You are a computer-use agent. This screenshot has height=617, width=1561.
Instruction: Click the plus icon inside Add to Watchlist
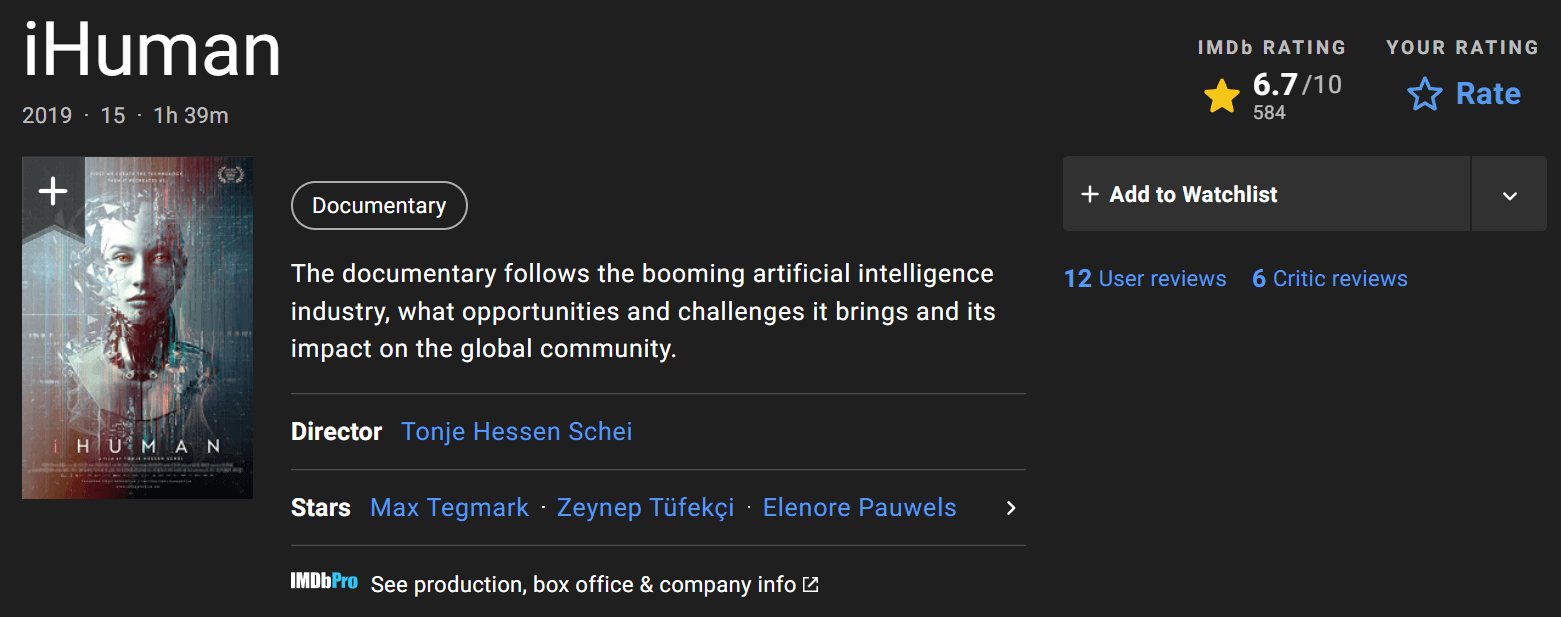pyautogui.click(x=1089, y=193)
